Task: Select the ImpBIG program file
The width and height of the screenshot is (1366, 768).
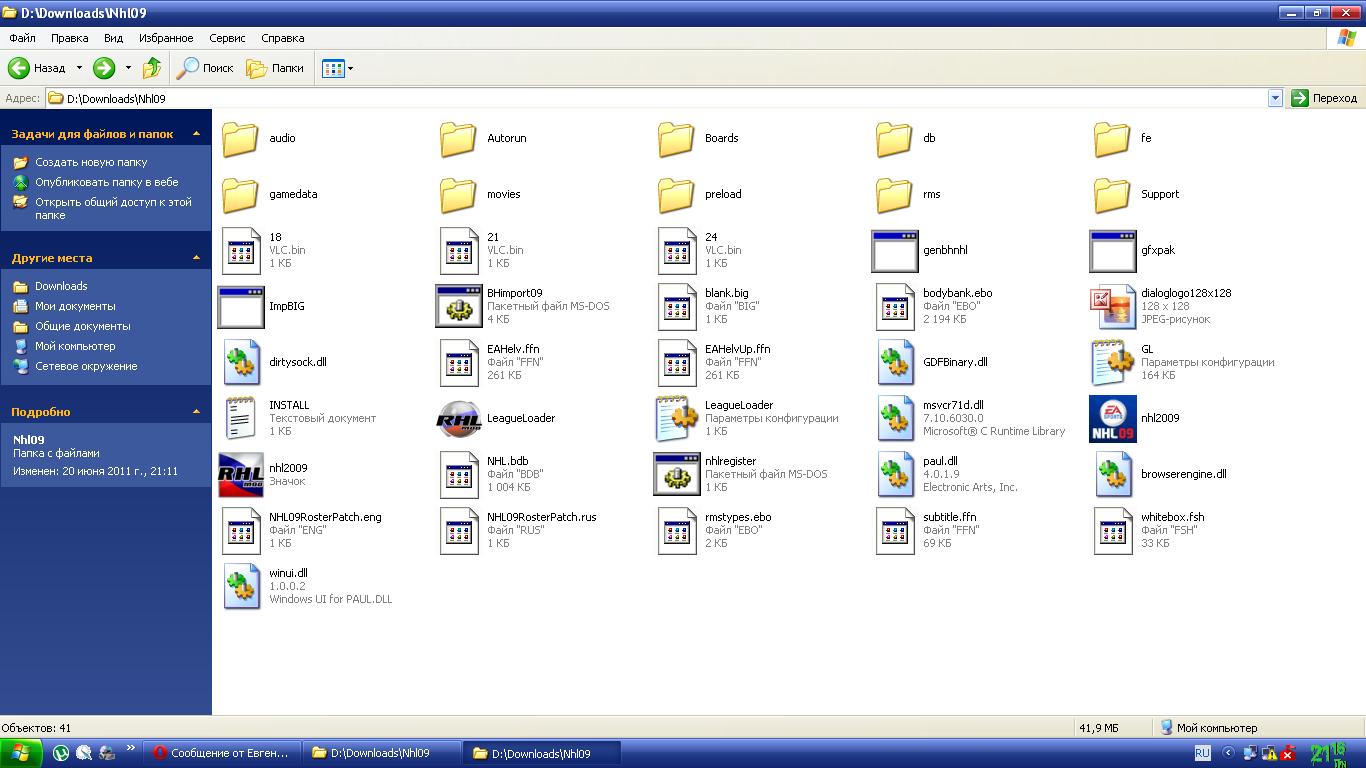Action: click(241, 306)
